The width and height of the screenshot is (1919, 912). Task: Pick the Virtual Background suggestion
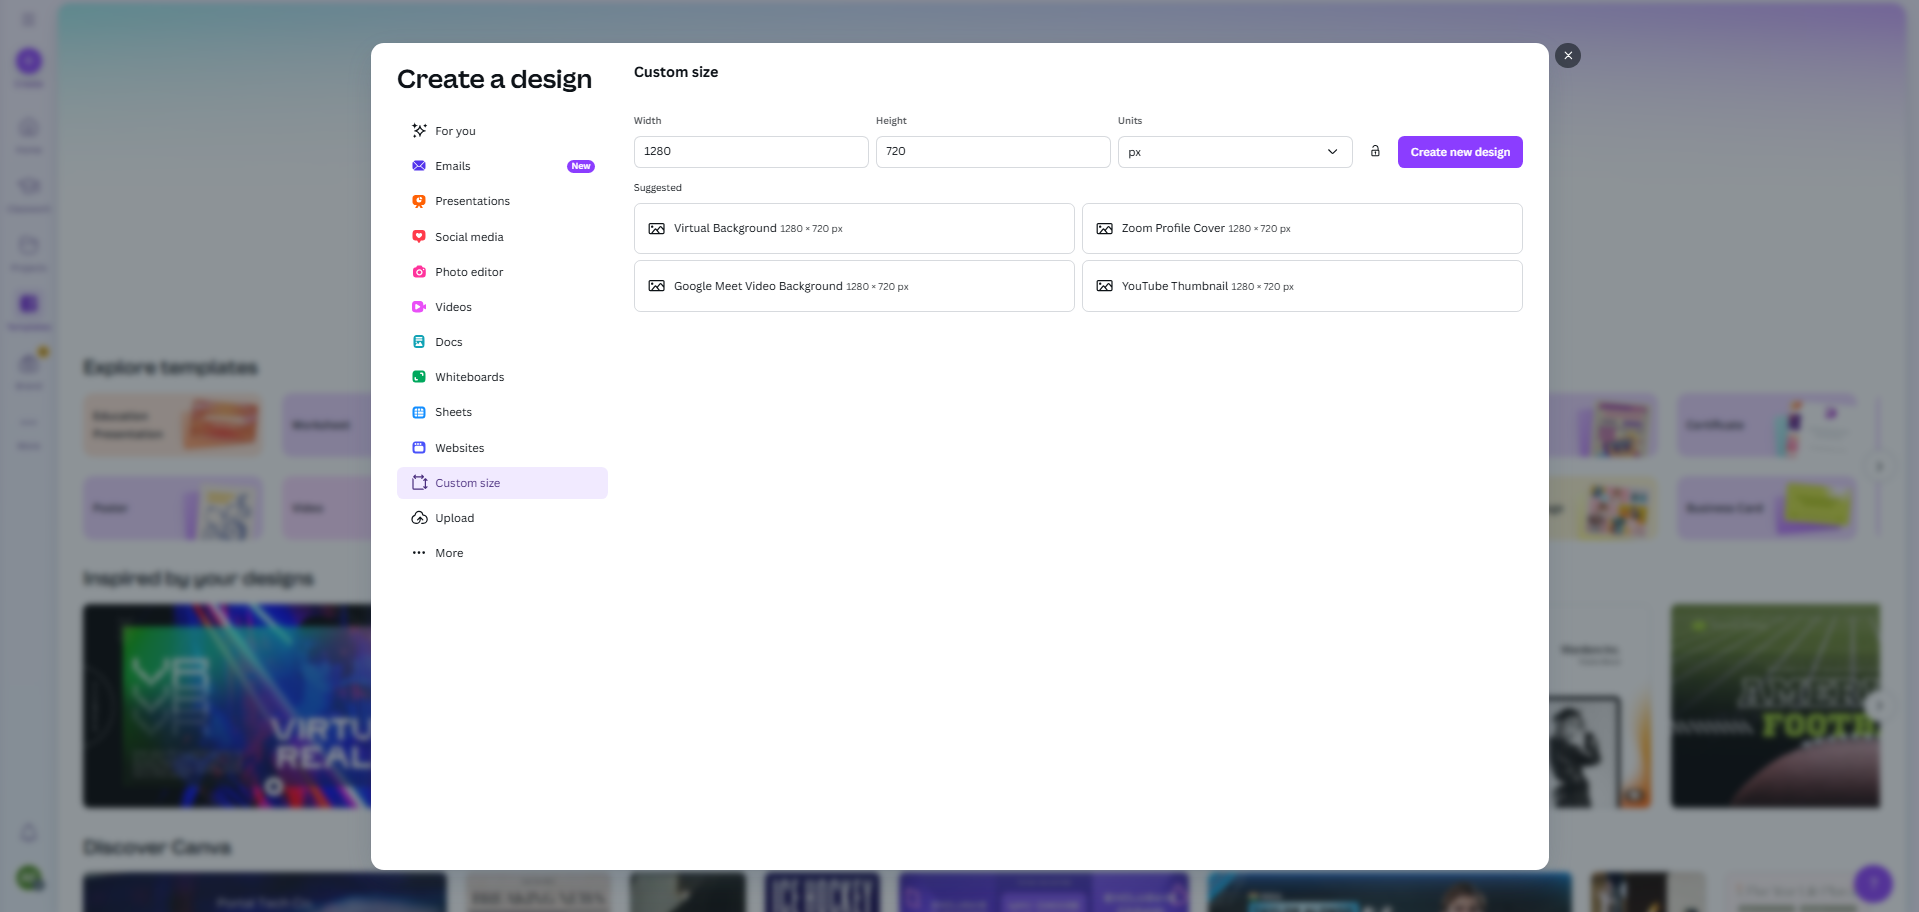point(854,229)
